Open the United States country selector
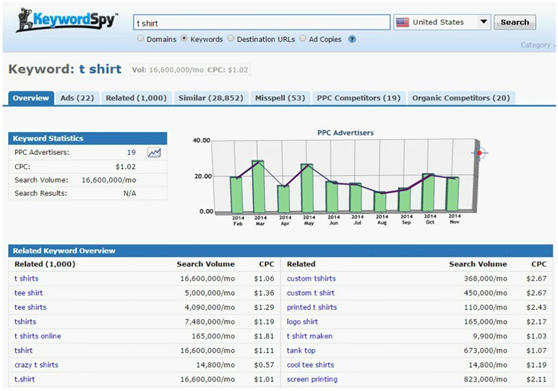Image resolution: width=558 pixels, height=391 pixels. click(442, 22)
